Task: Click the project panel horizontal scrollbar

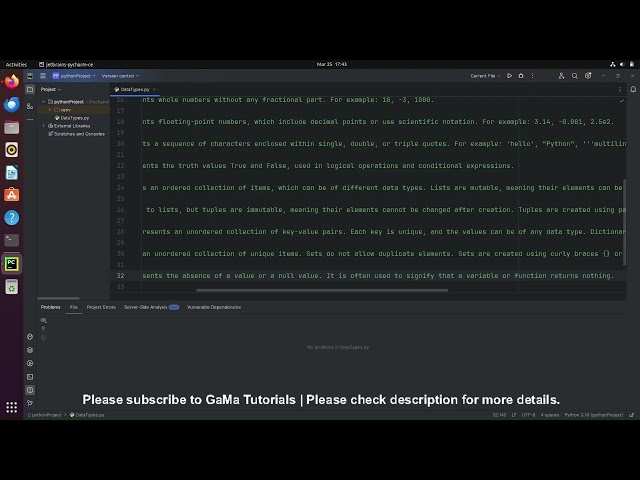Action: [x=58, y=298]
